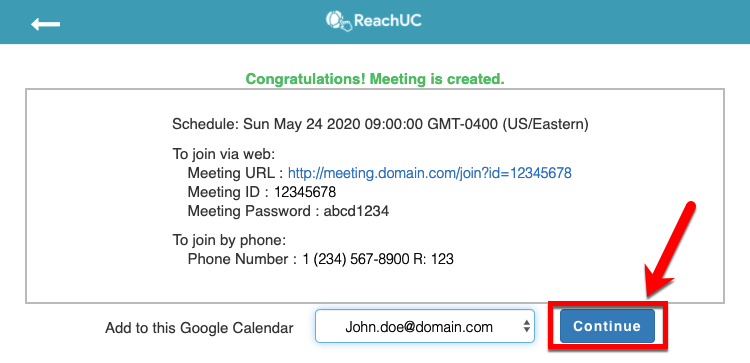Click the 'Phone Number :' label text
The height and width of the screenshot is (363, 750).
[x=243, y=259]
